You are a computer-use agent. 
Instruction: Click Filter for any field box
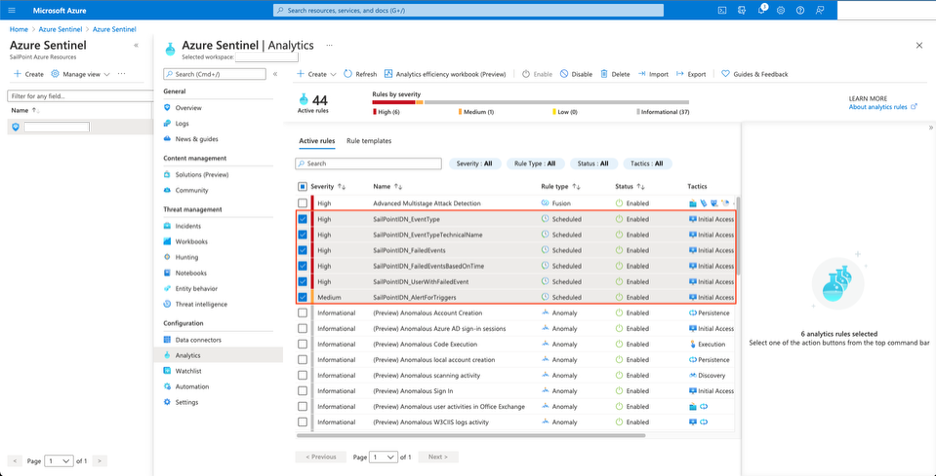click(x=81, y=96)
